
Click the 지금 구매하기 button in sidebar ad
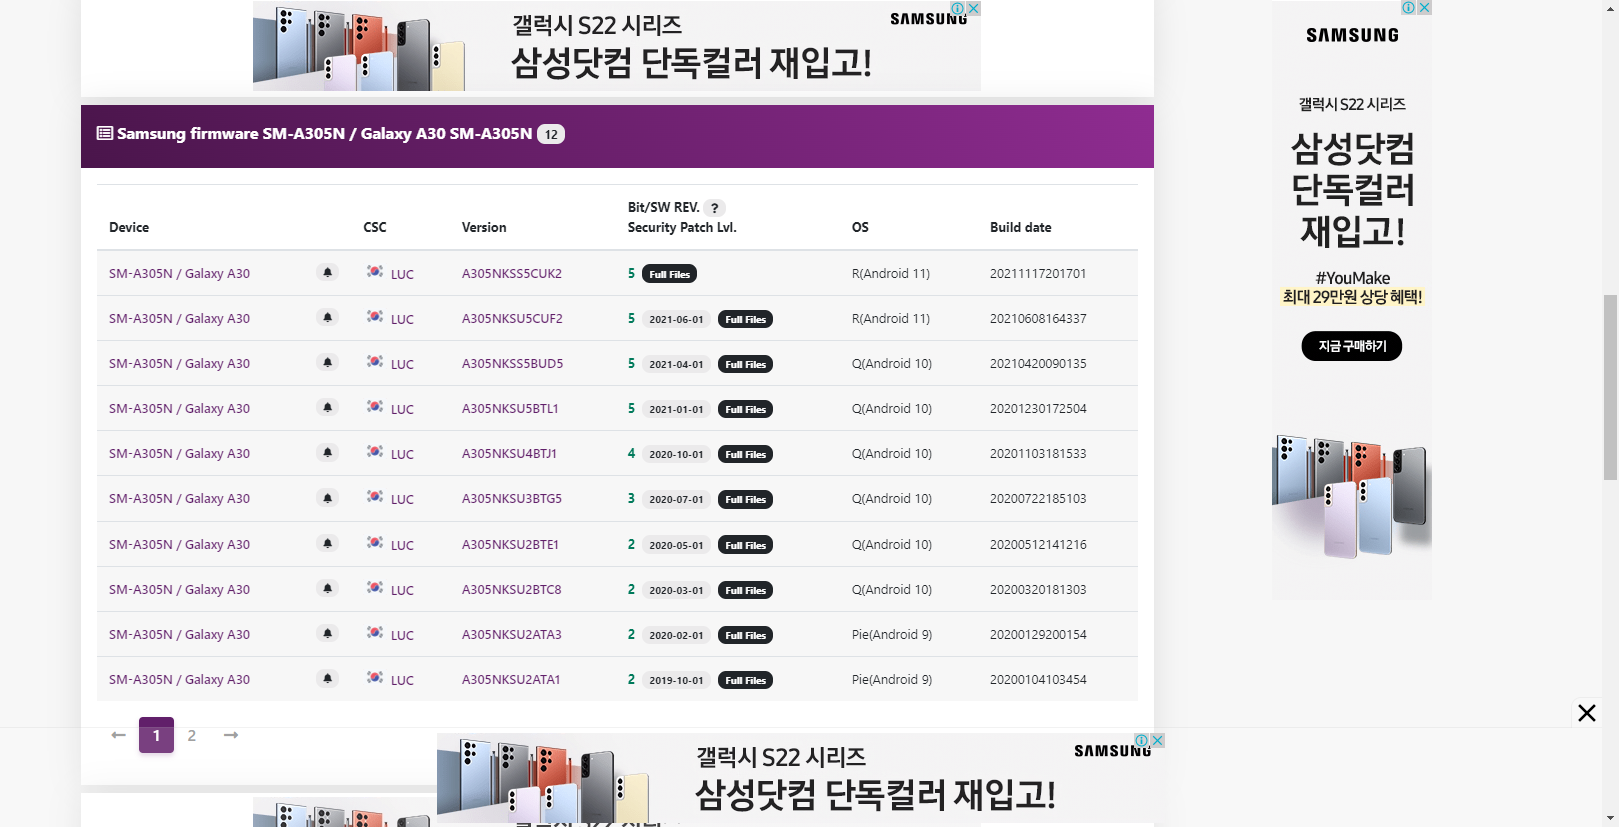click(1351, 346)
